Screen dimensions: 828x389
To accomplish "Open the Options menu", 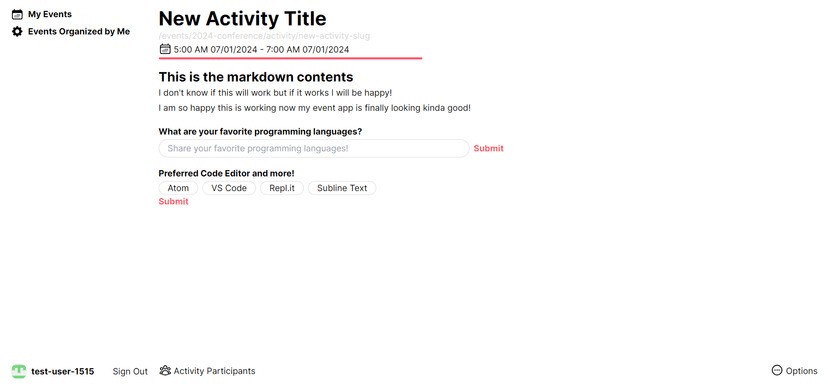I will click(794, 371).
